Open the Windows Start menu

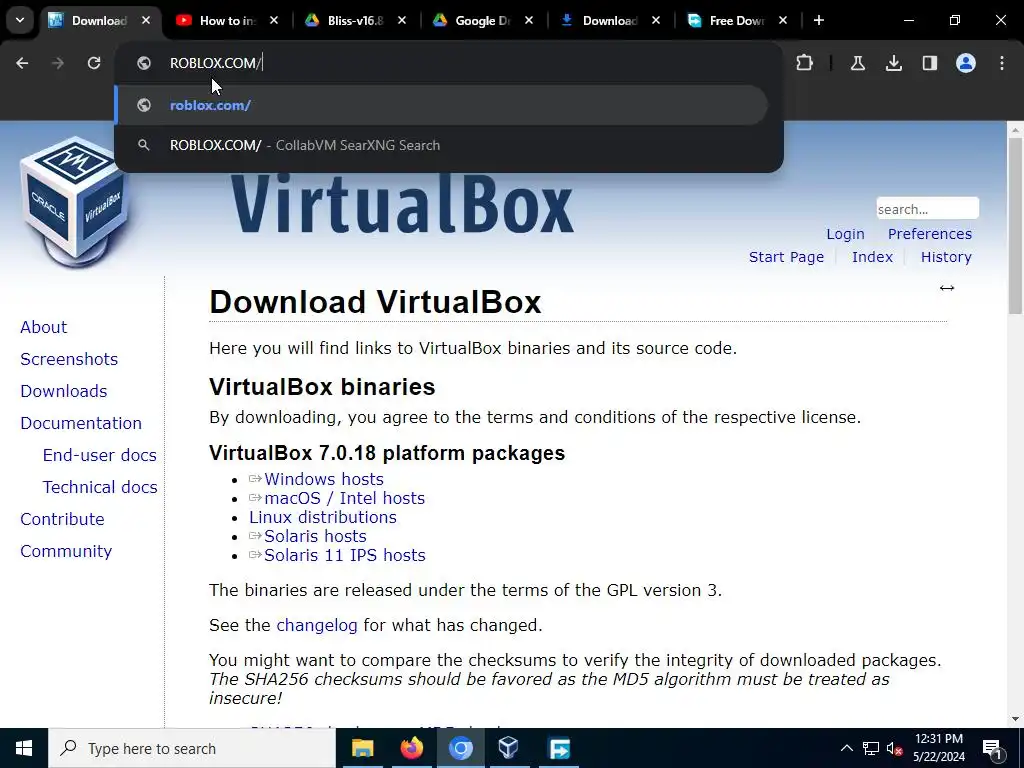24,748
